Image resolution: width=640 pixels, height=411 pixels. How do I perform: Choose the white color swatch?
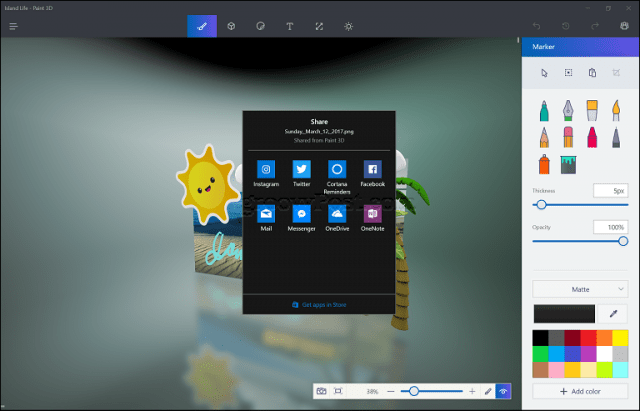pyautogui.click(x=604, y=354)
